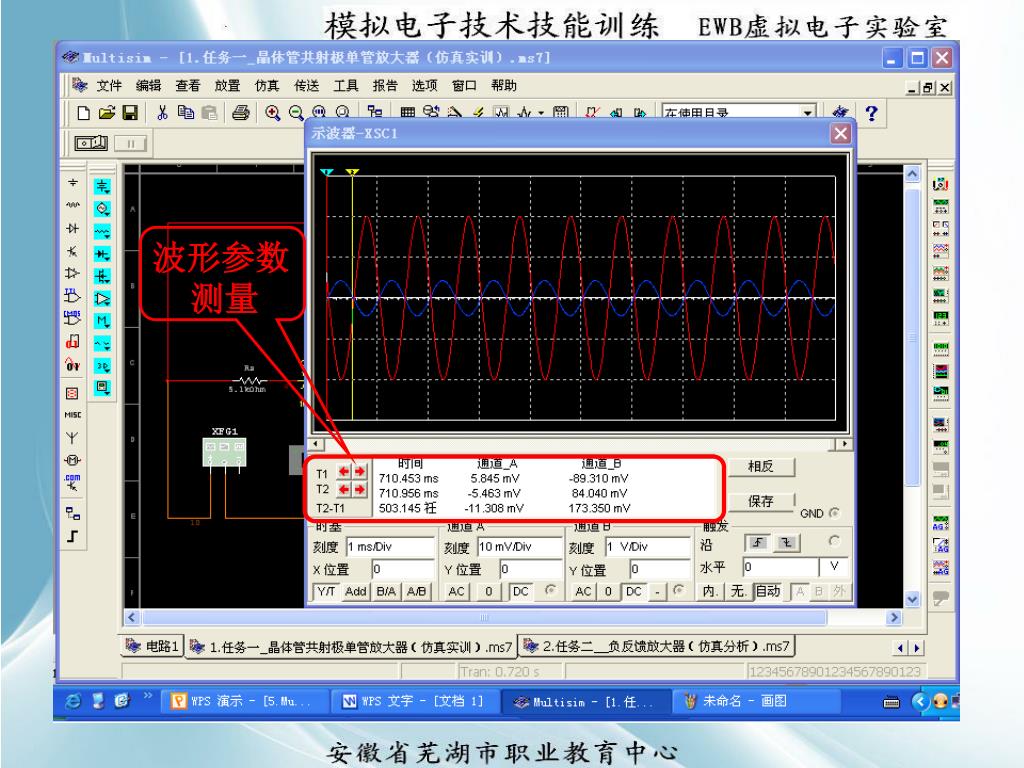Select the Multimeter instrument in right toolbar
This screenshot has height=768, width=1024.
click(x=940, y=184)
